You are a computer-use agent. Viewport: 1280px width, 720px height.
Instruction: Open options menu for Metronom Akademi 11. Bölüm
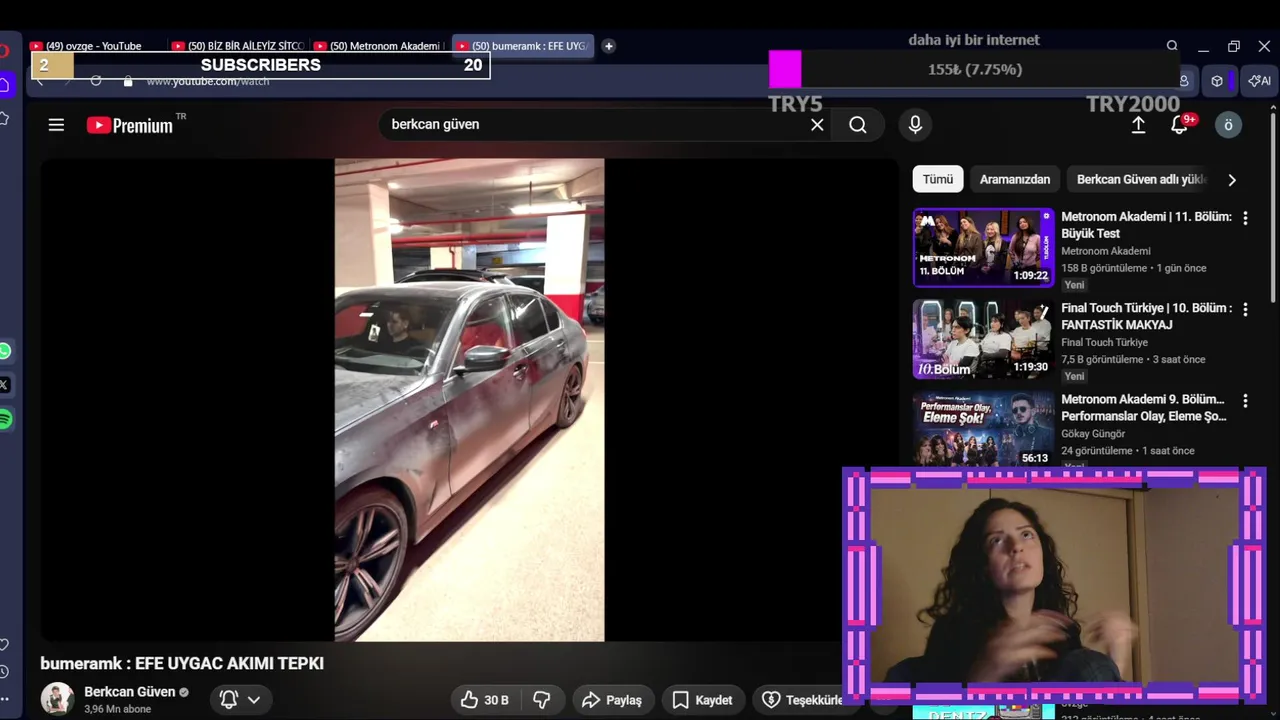coord(1245,218)
